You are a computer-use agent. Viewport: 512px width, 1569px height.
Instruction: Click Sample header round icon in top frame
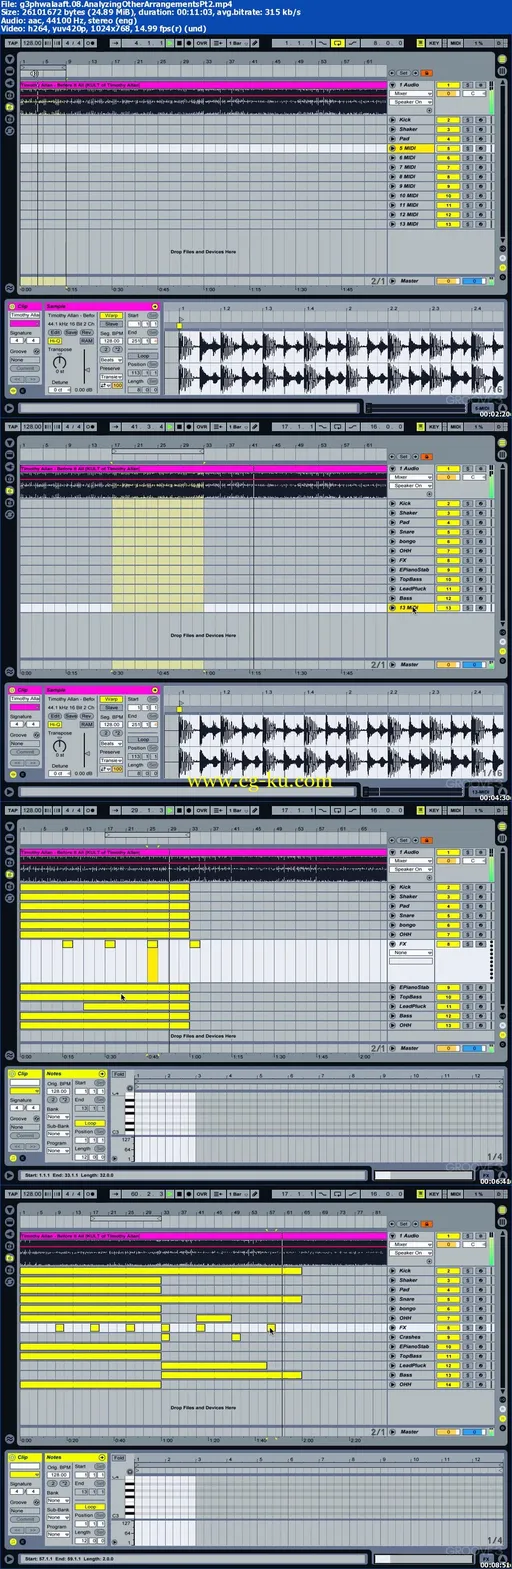[x=155, y=306]
